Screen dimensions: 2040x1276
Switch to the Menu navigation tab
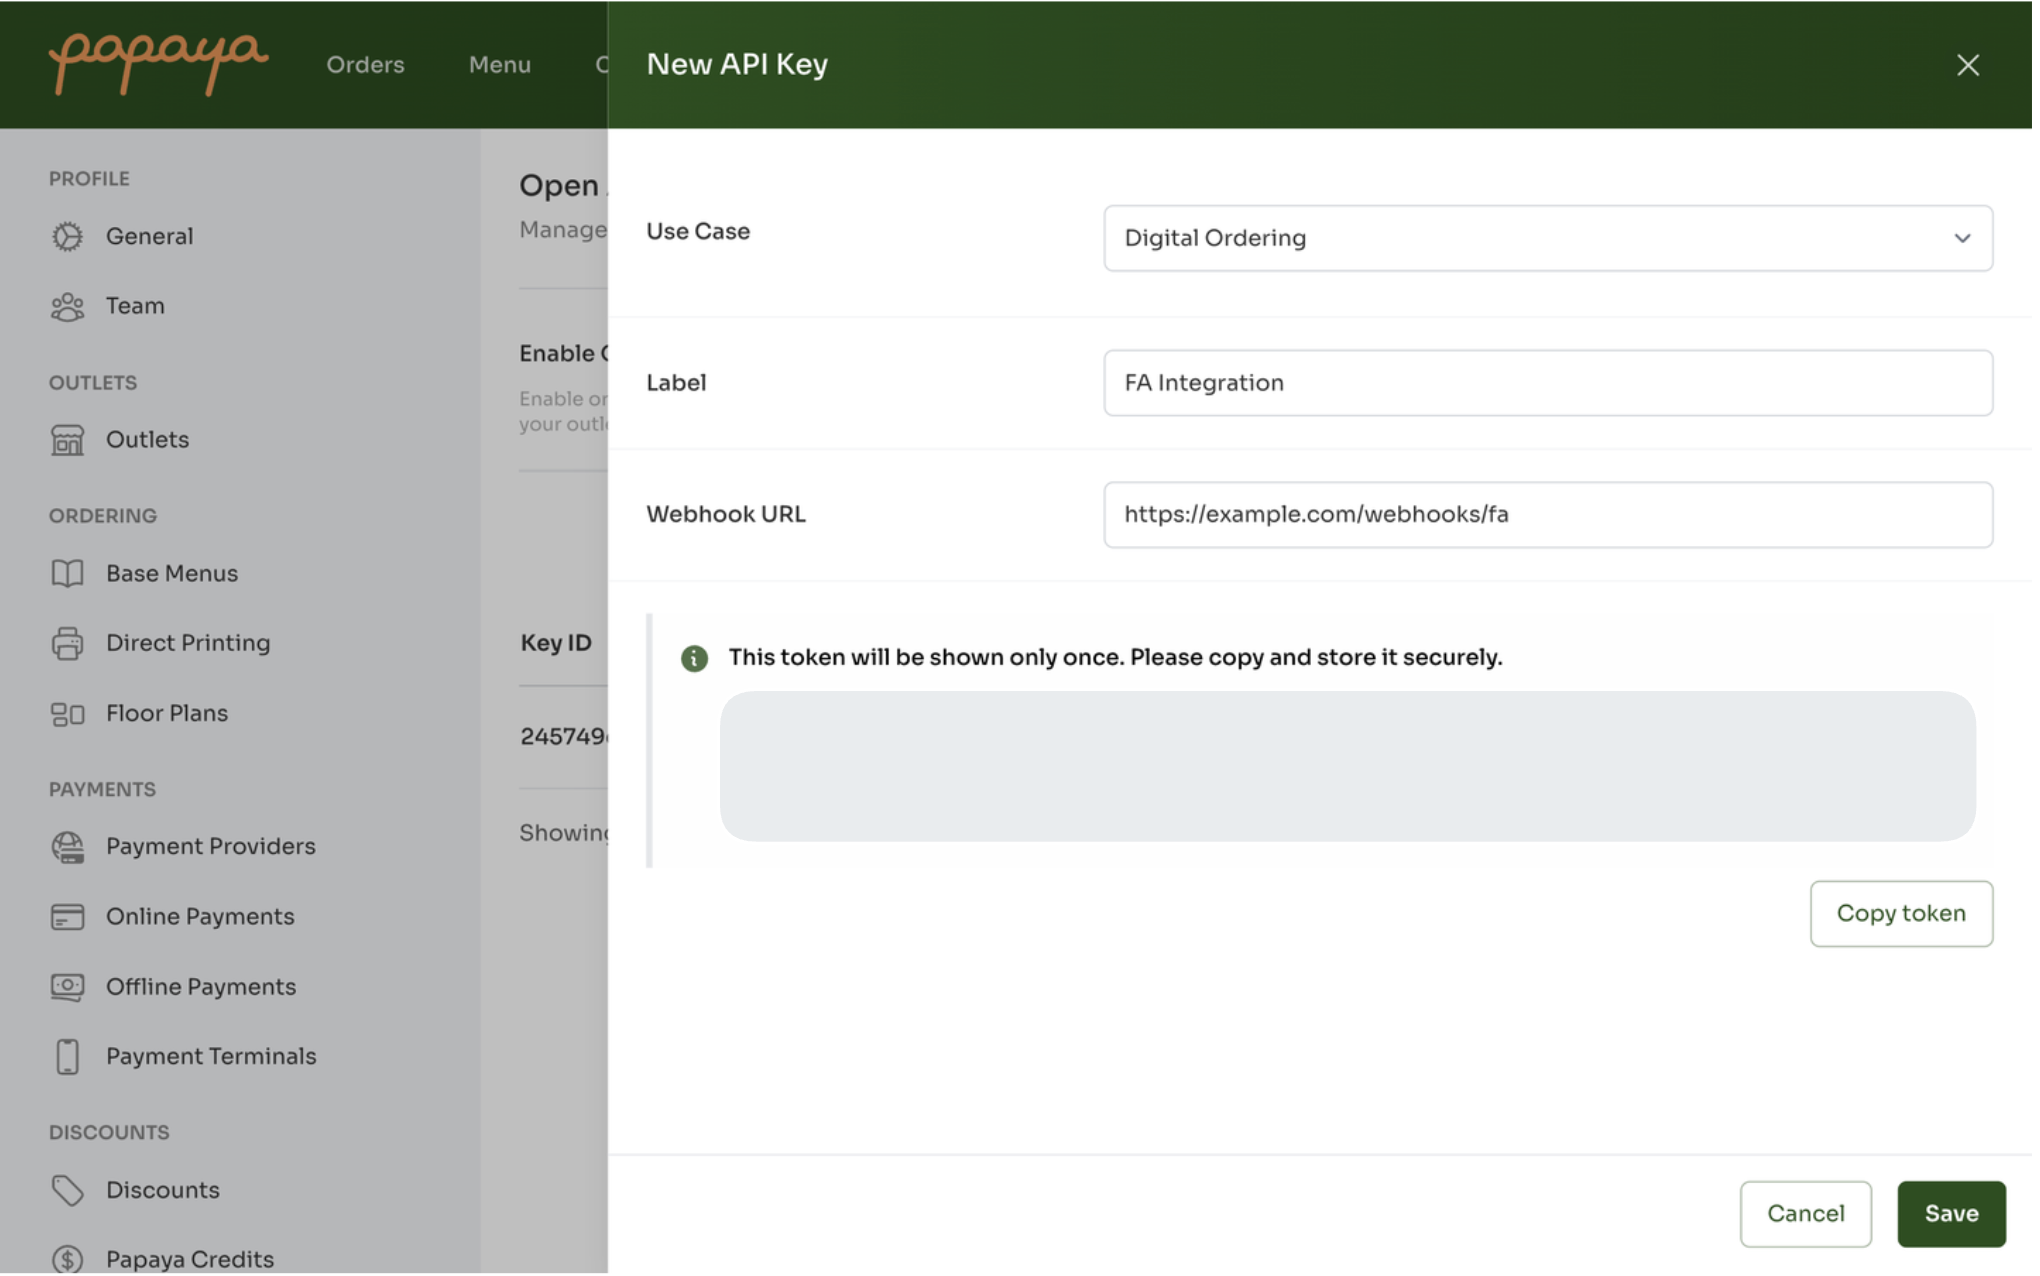point(501,65)
